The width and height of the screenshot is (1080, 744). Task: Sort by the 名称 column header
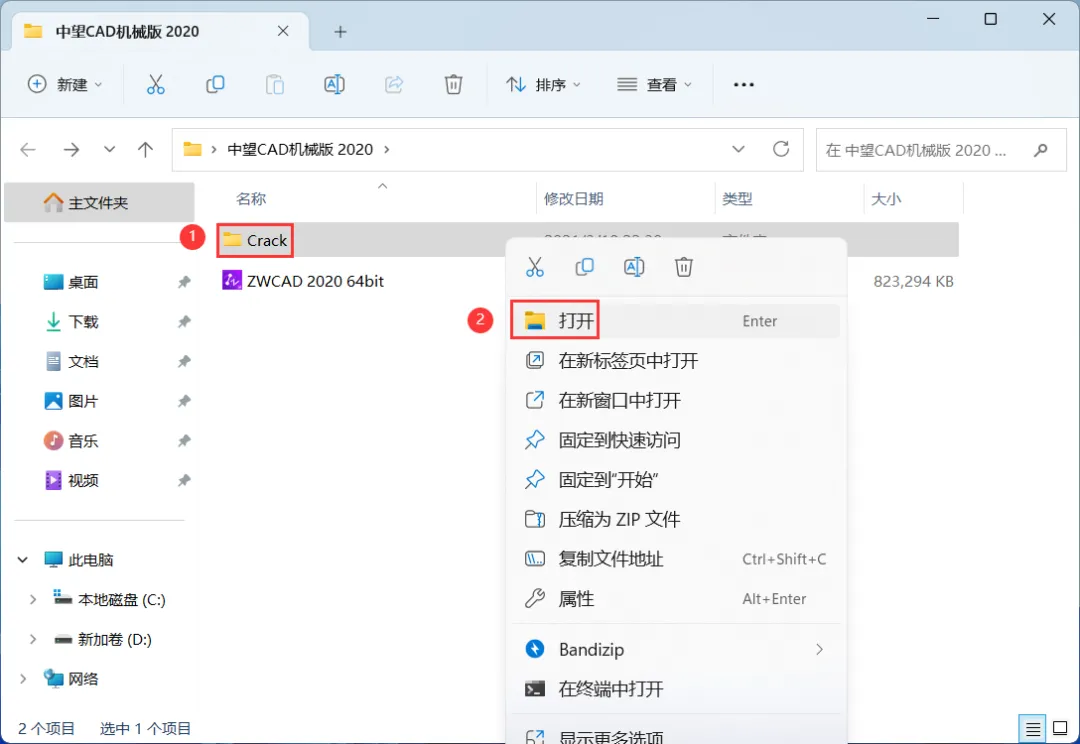pyautogui.click(x=251, y=199)
